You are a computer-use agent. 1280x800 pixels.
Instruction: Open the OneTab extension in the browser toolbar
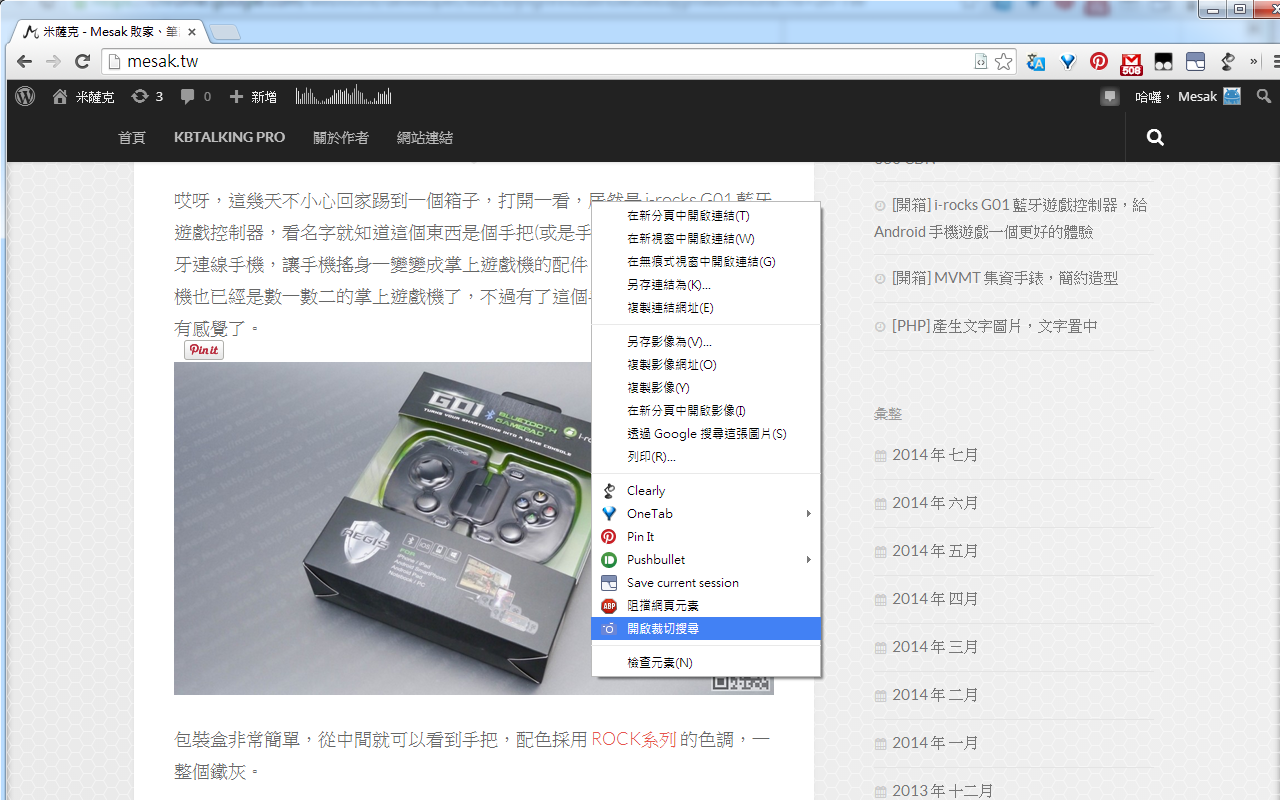1068,62
